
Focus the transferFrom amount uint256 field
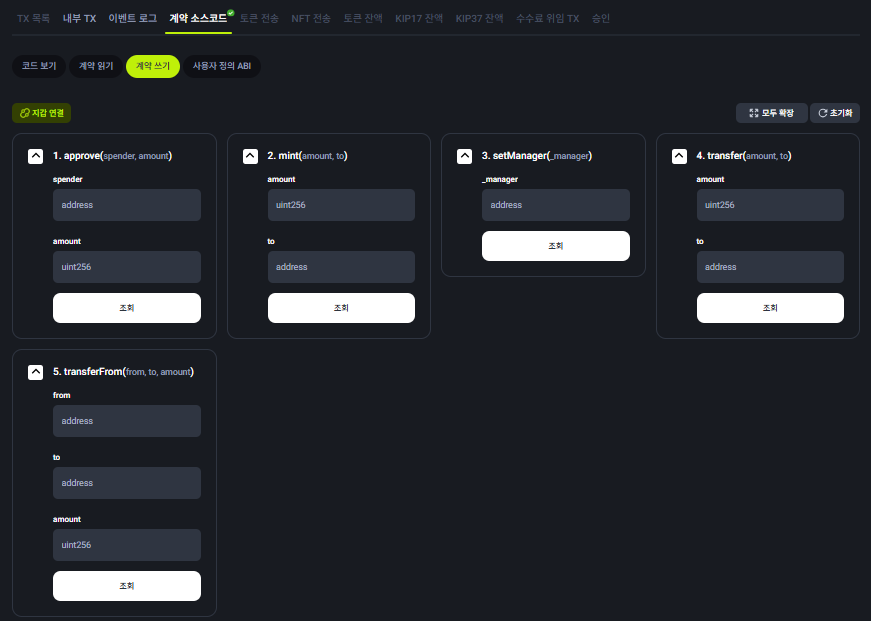[127, 545]
